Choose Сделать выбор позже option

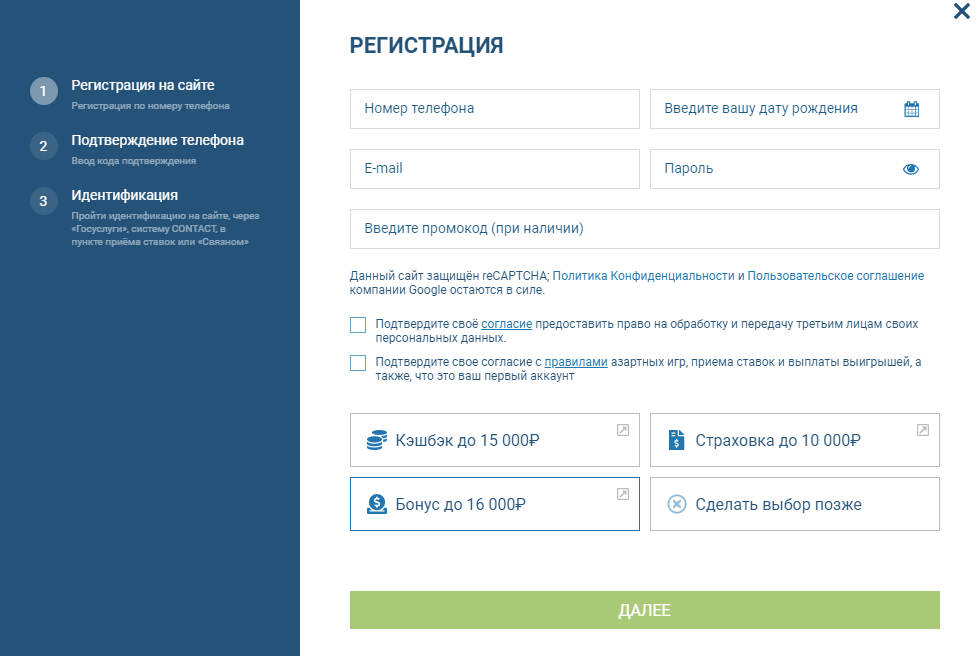[794, 504]
